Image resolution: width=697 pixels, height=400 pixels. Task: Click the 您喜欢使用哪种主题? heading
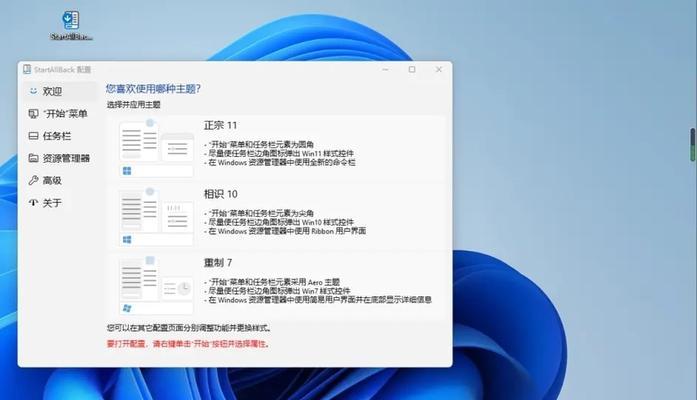[153, 89]
